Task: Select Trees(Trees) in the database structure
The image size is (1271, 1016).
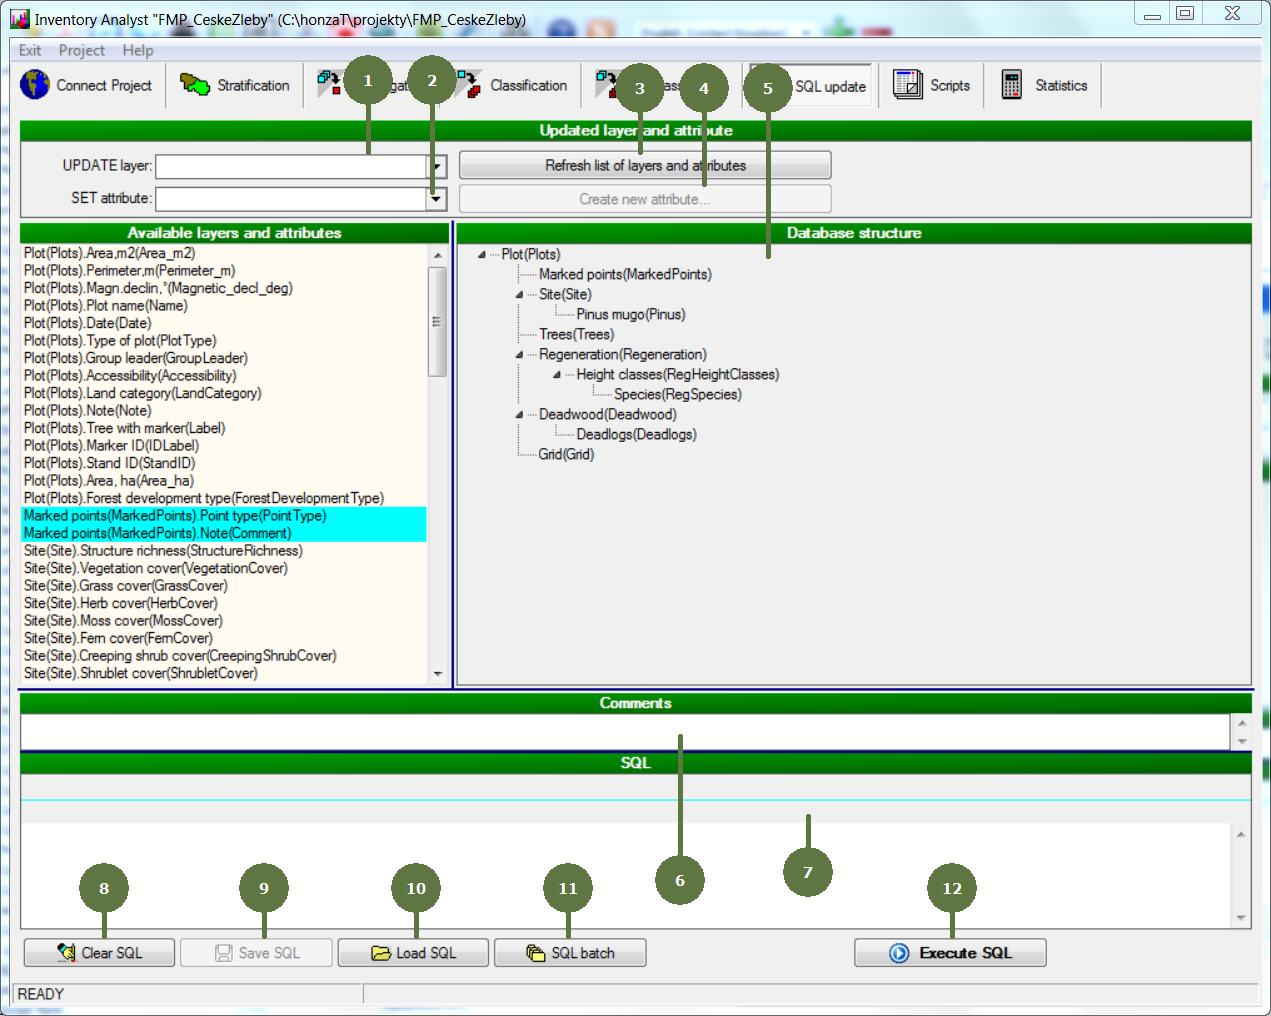Action: pos(576,335)
